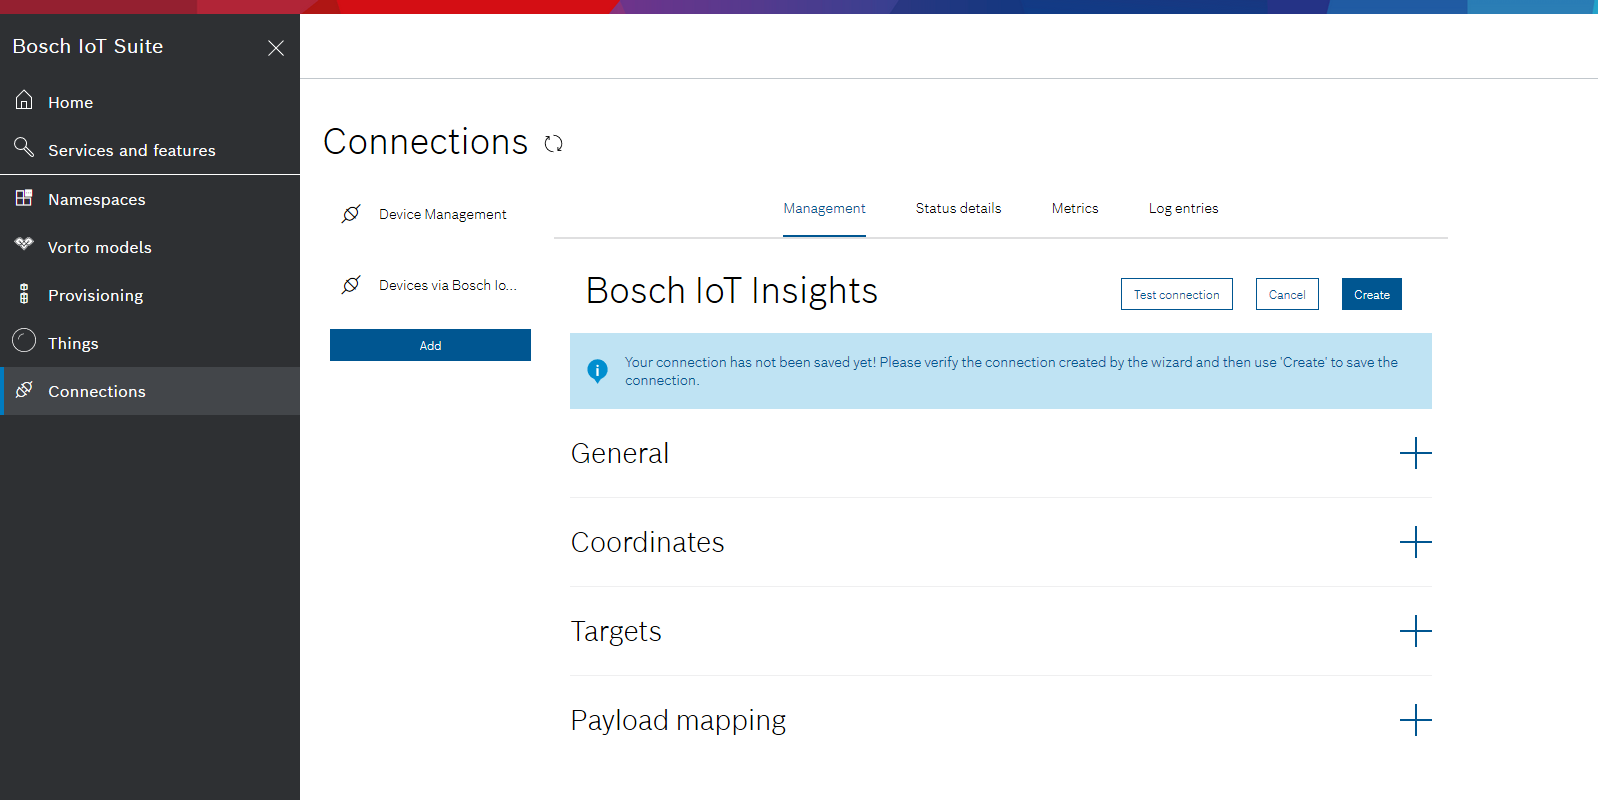Click the info icon in the notification banner
The height and width of the screenshot is (800, 1598).
pos(597,371)
